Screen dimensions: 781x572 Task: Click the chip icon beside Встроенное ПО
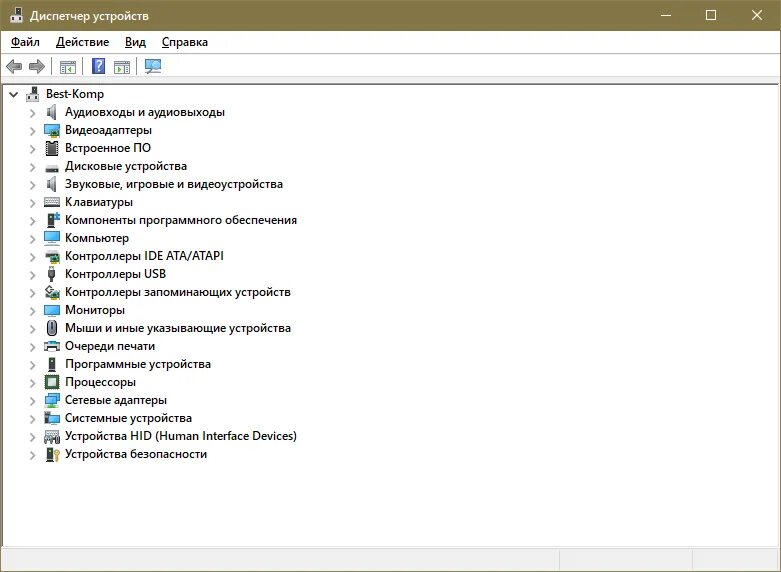pos(52,148)
